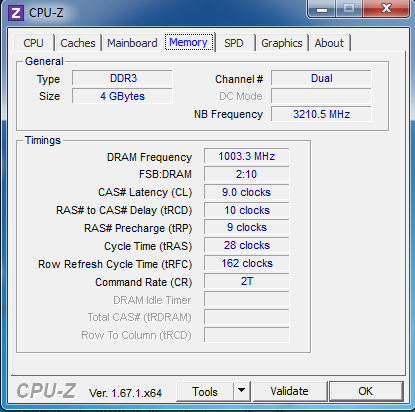This screenshot has width=415, height=412.
Task: Click the Command Rate (CR) label
Action: tap(144, 282)
